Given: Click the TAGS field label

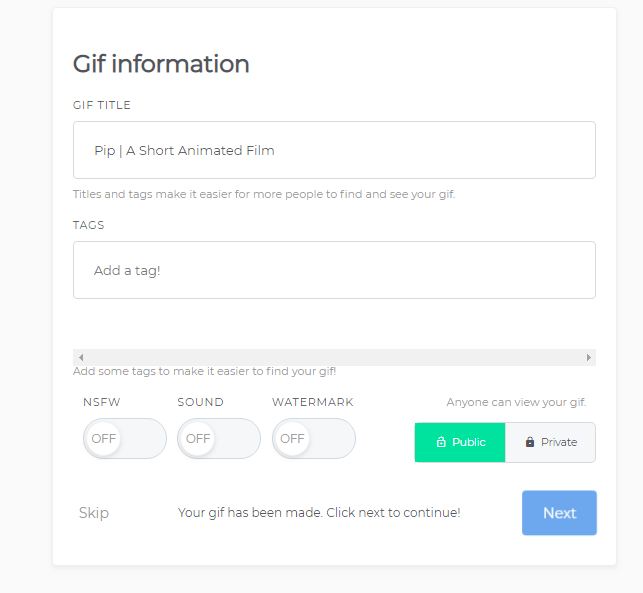Looking at the screenshot, I should point(88,225).
